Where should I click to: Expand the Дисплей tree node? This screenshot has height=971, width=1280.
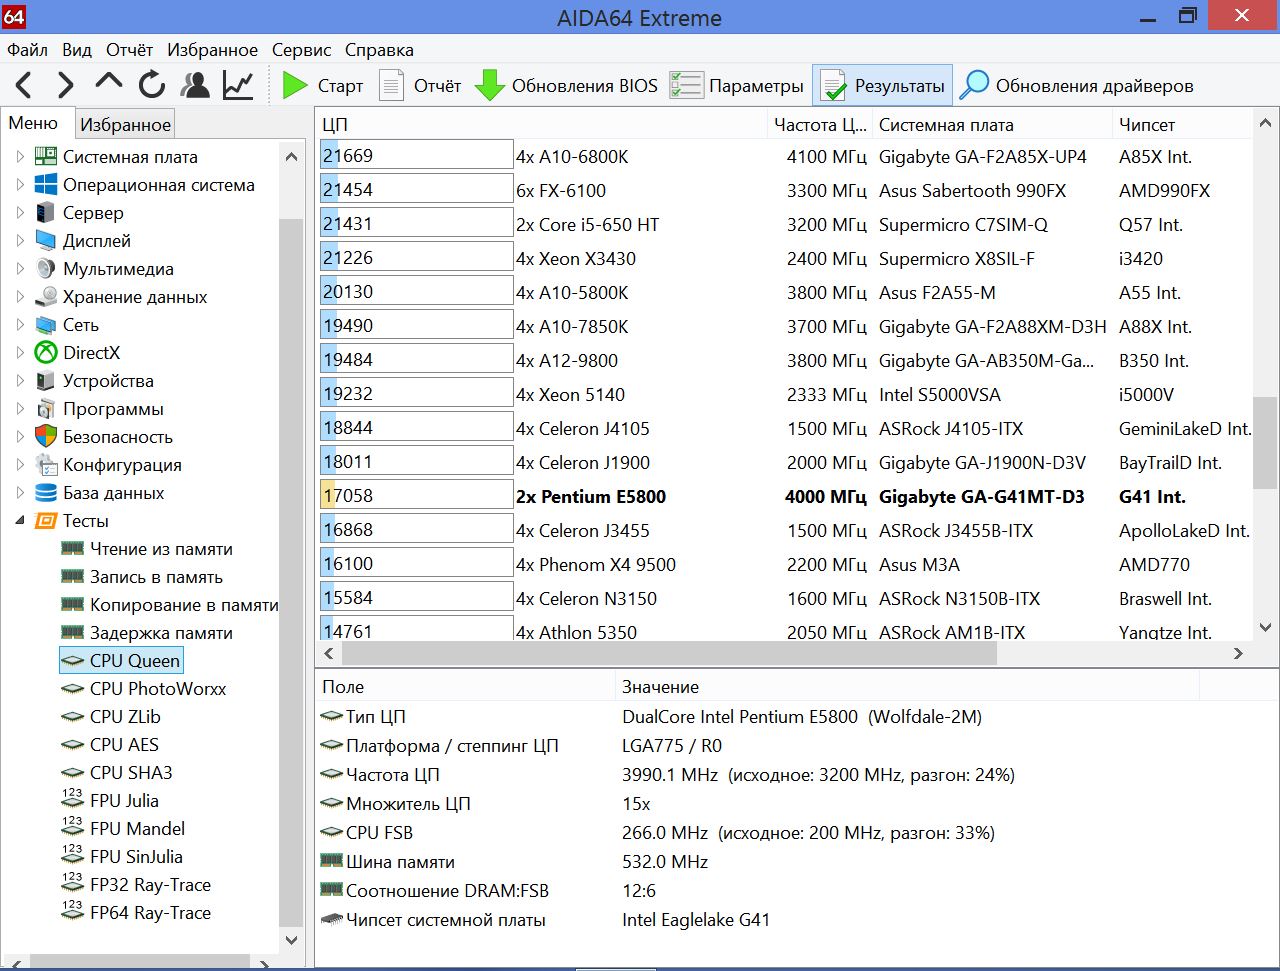coord(20,241)
